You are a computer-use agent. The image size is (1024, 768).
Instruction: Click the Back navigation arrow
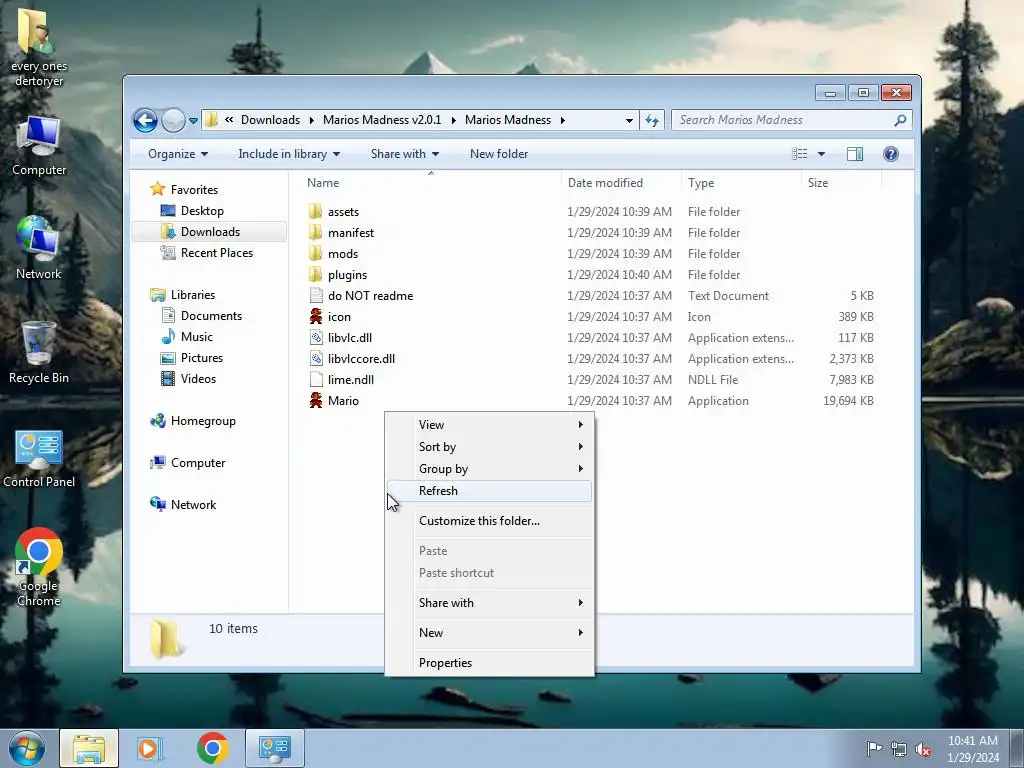(145, 120)
